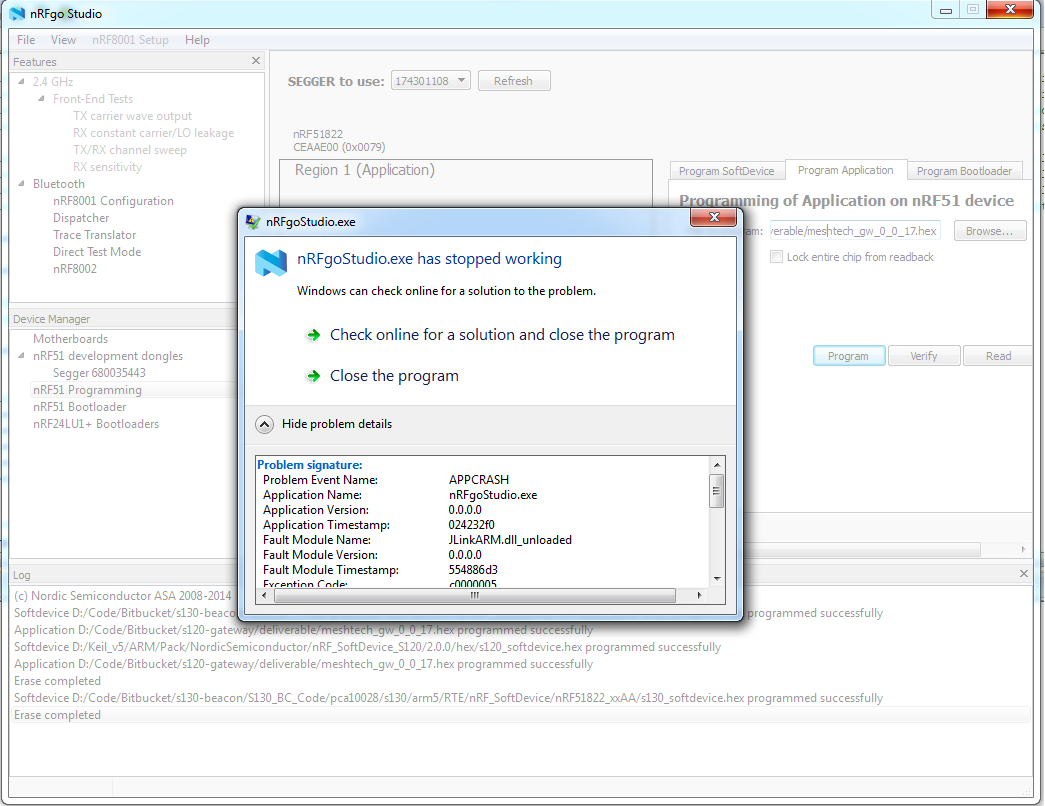The height and width of the screenshot is (806, 1045).
Task: Select RX constant carrier/LO leakage
Action: coord(154,133)
